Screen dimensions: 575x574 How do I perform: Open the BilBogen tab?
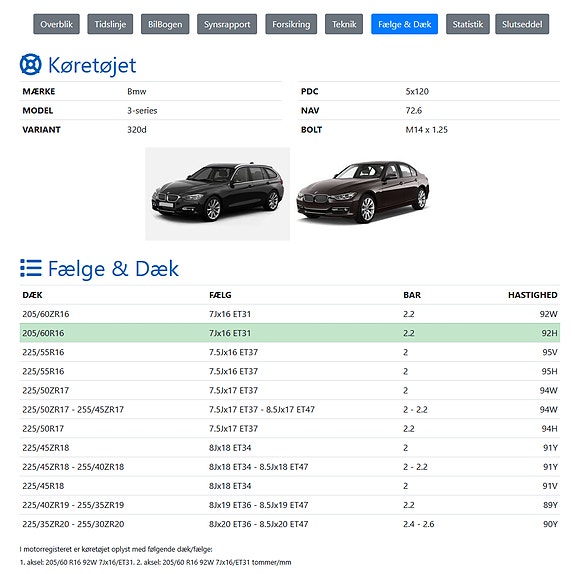tap(165, 24)
